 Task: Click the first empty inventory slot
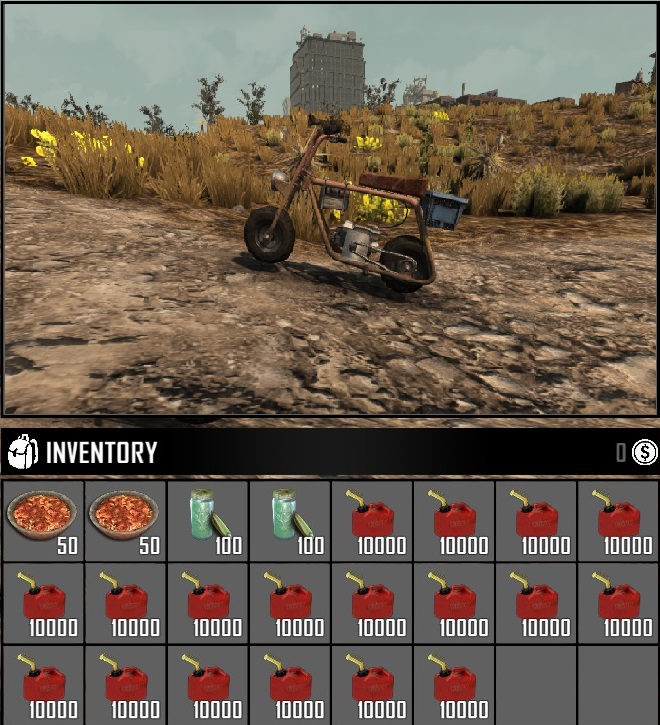pos(536,685)
